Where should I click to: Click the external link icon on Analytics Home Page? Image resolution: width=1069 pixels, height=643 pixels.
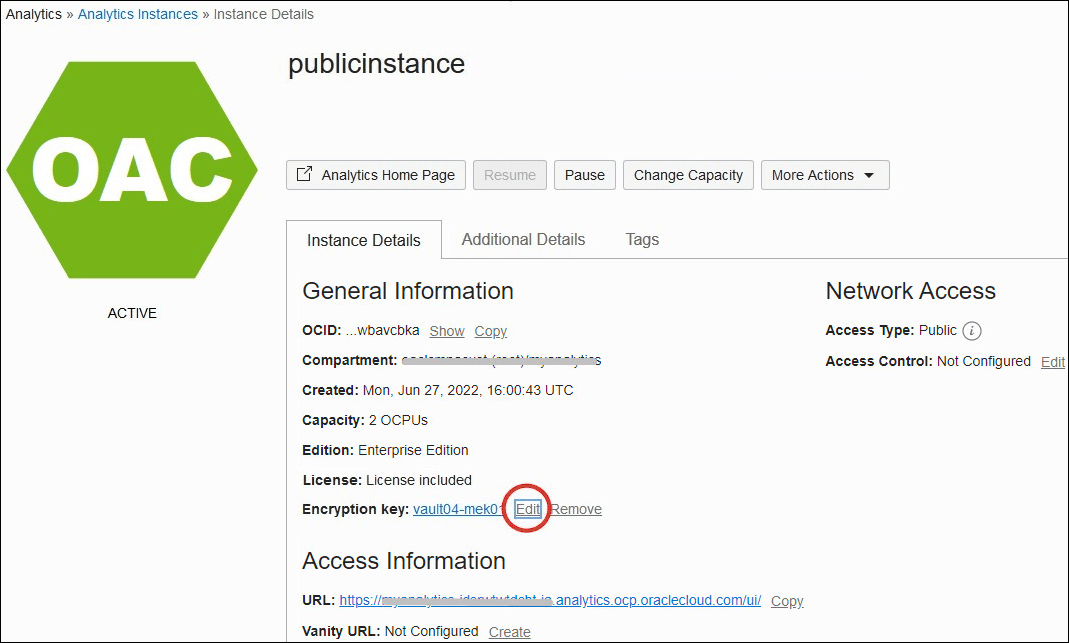click(x=304, y=174)
